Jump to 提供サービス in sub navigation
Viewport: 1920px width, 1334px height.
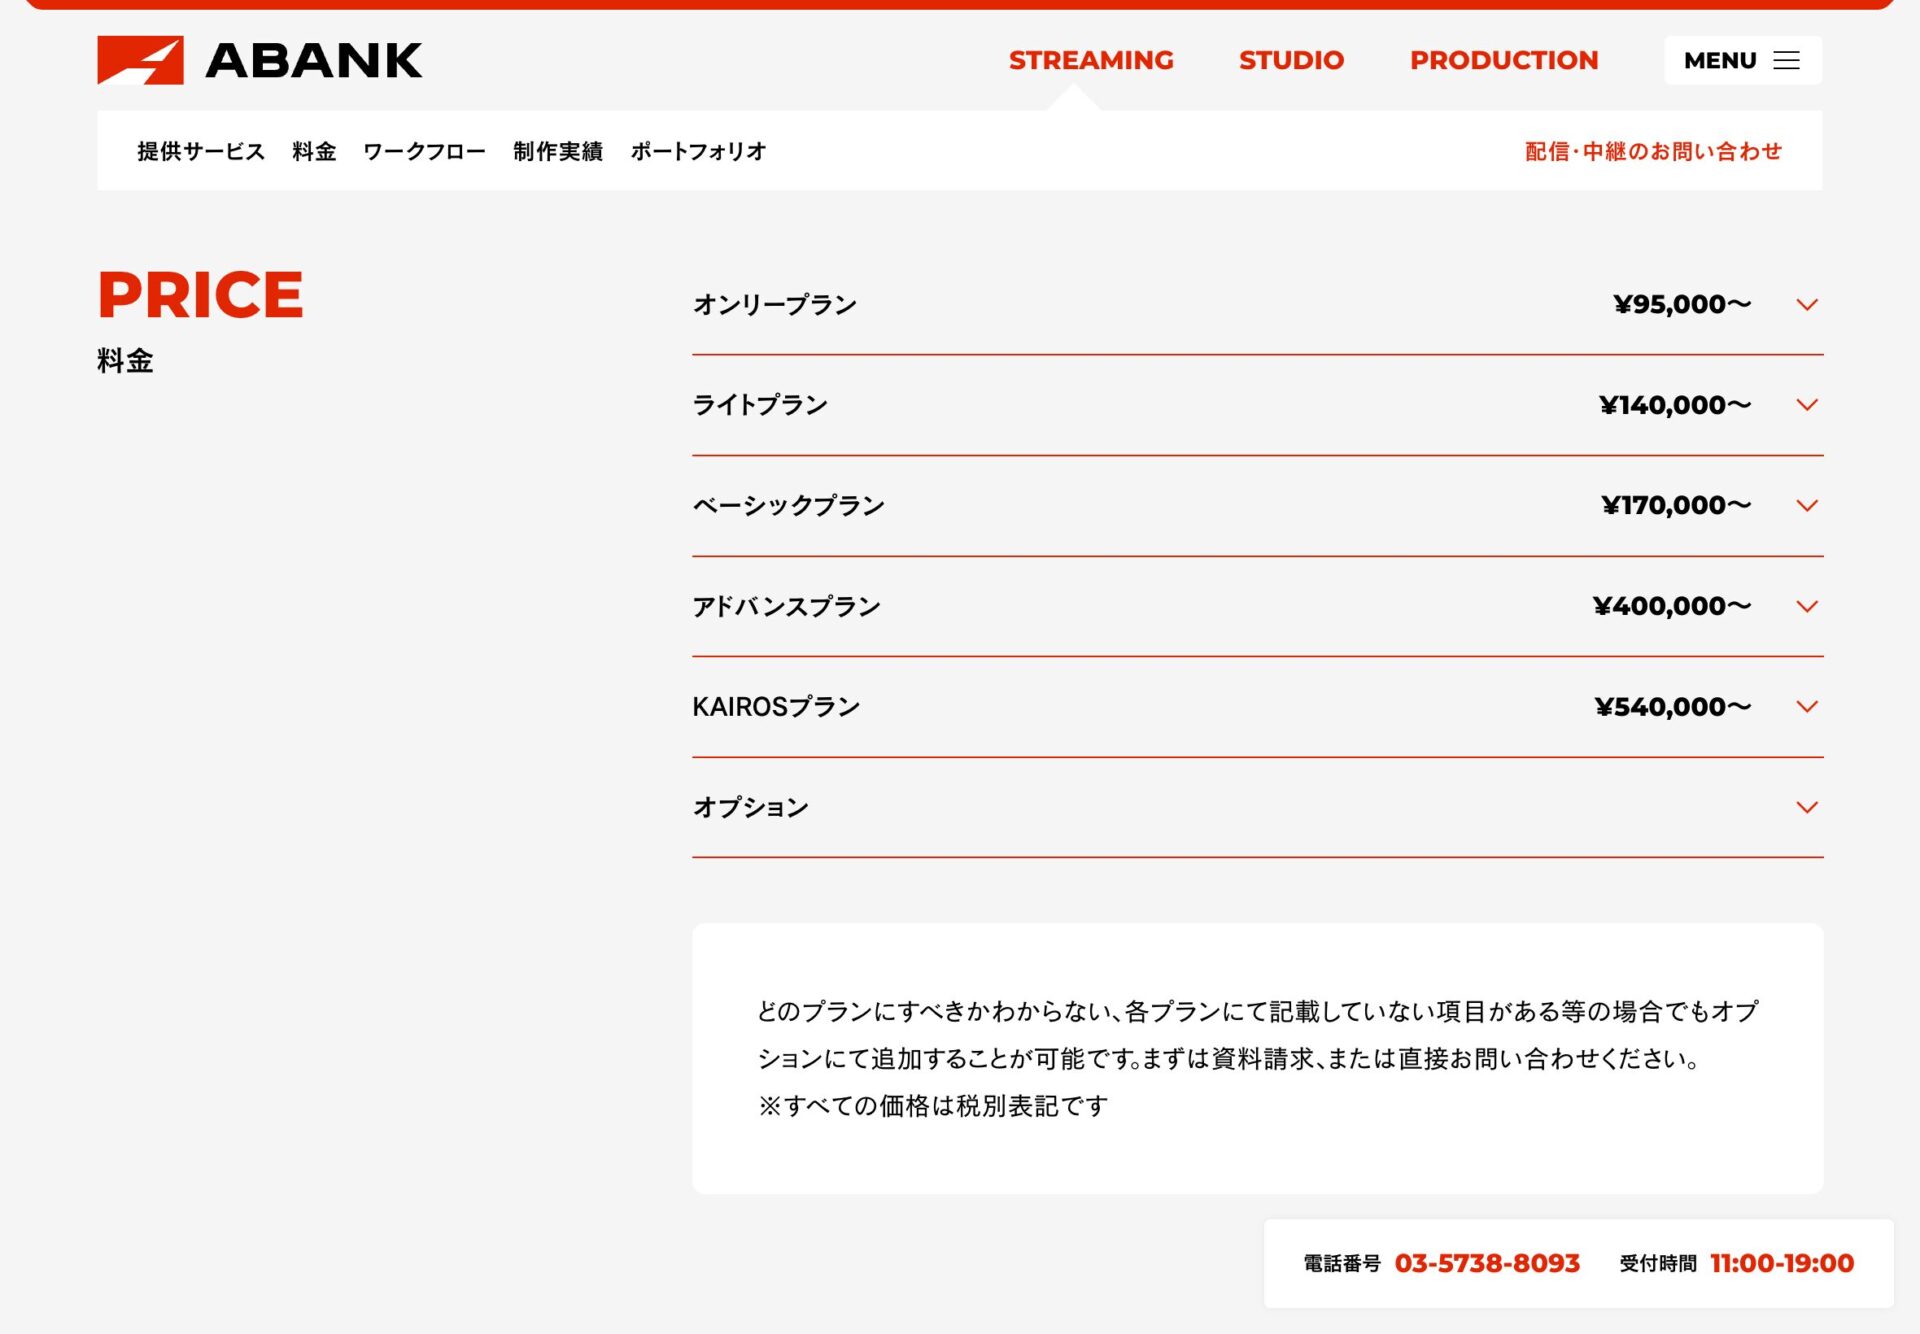(201, 151)
